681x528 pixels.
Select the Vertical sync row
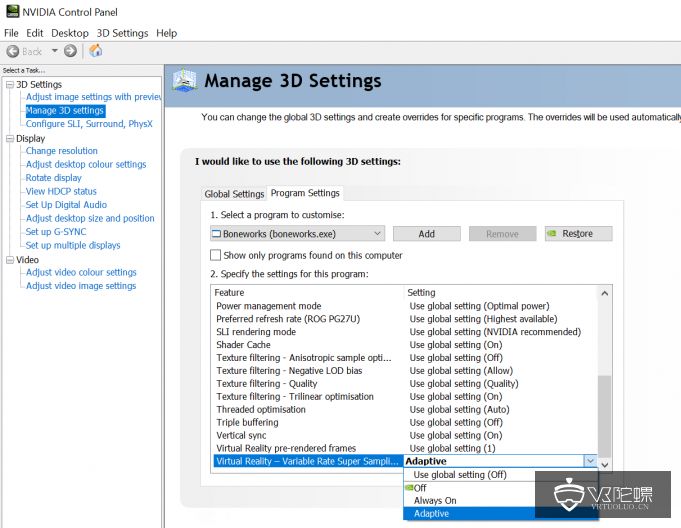[405, 436]
